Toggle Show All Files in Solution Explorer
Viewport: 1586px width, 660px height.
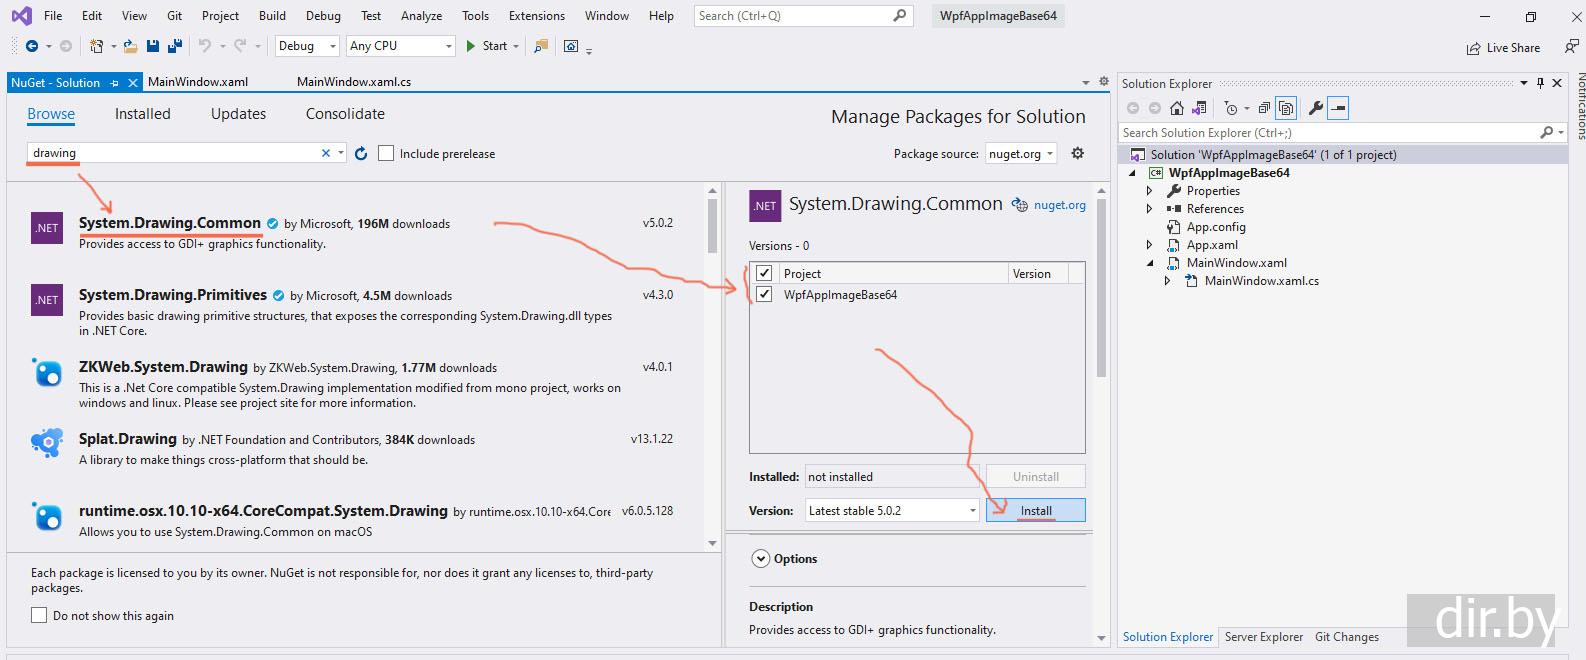[1287, 108]
